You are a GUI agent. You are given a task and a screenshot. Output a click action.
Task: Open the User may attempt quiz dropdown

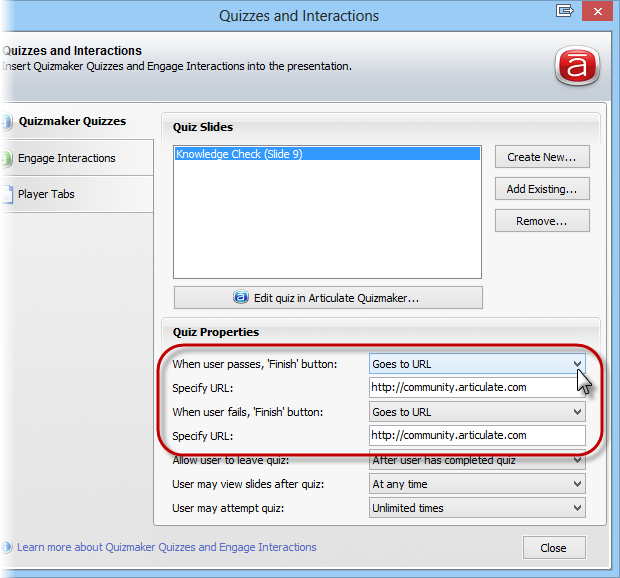(x=477, y=508)
